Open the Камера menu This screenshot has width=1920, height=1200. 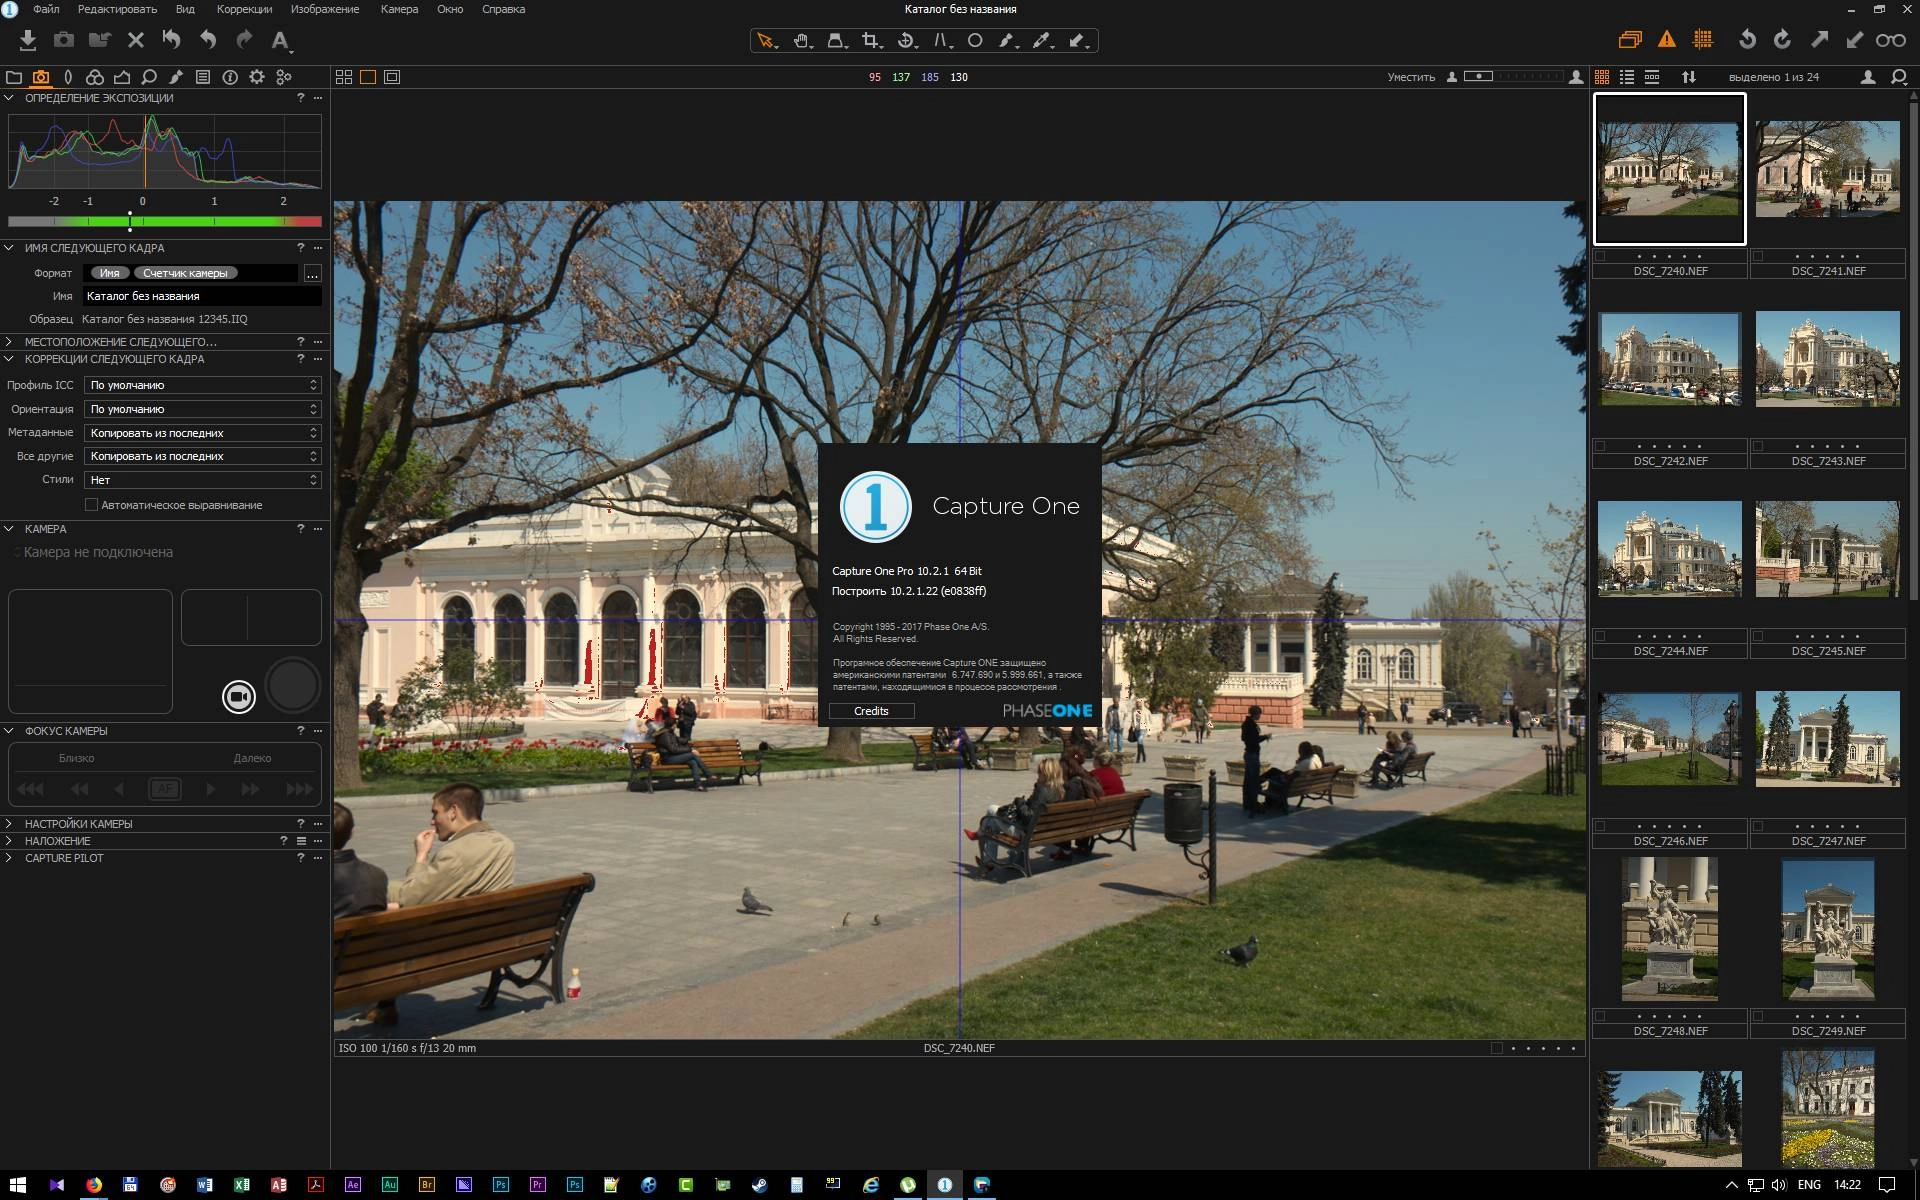click(x=399, y=9)
